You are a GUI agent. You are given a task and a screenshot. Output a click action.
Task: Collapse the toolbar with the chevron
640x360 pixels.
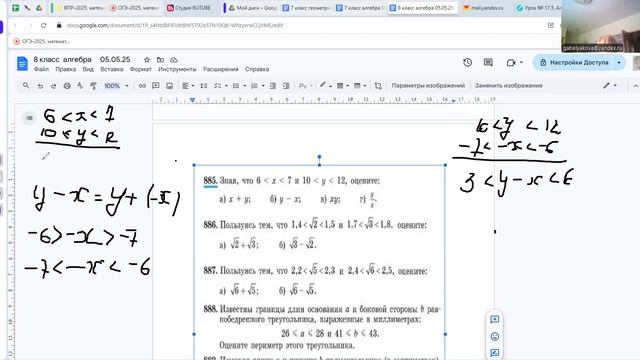(x=636, y=86)
